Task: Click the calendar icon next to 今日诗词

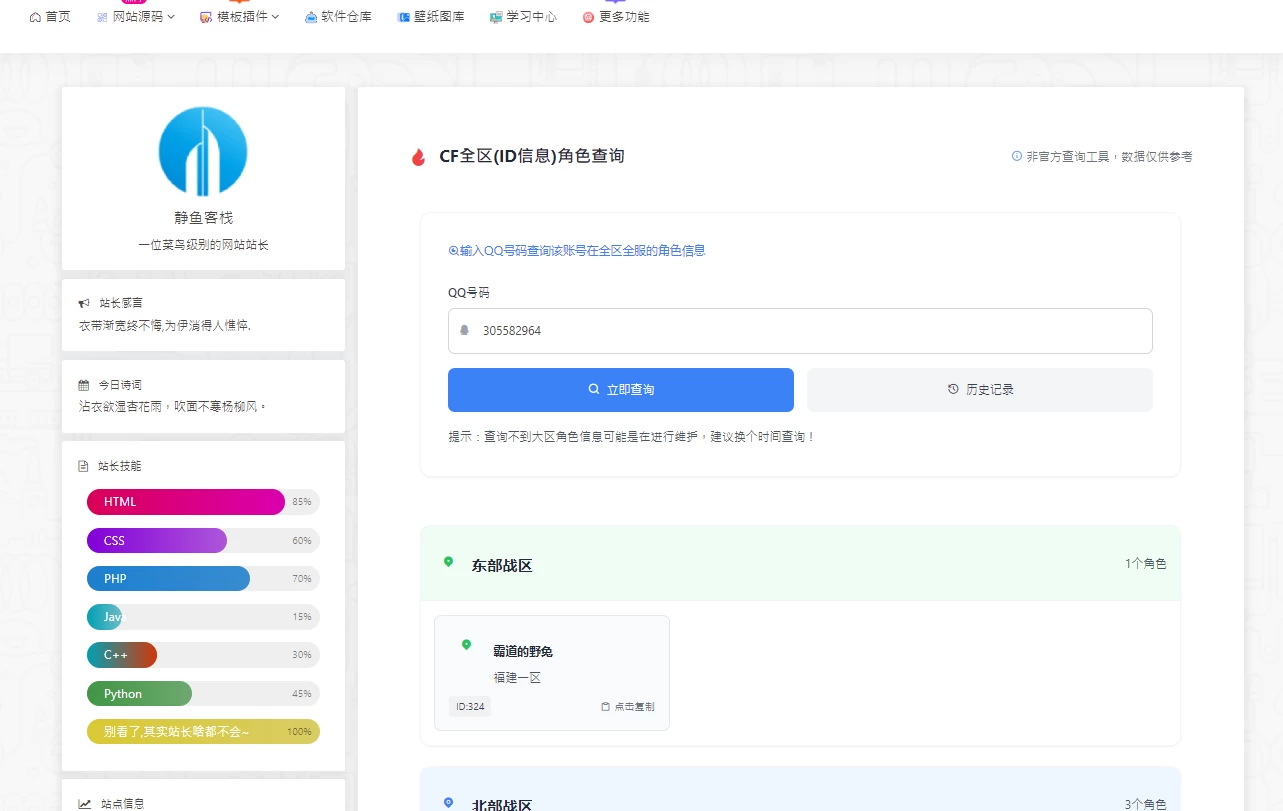Action: click(x=84, y=384)
